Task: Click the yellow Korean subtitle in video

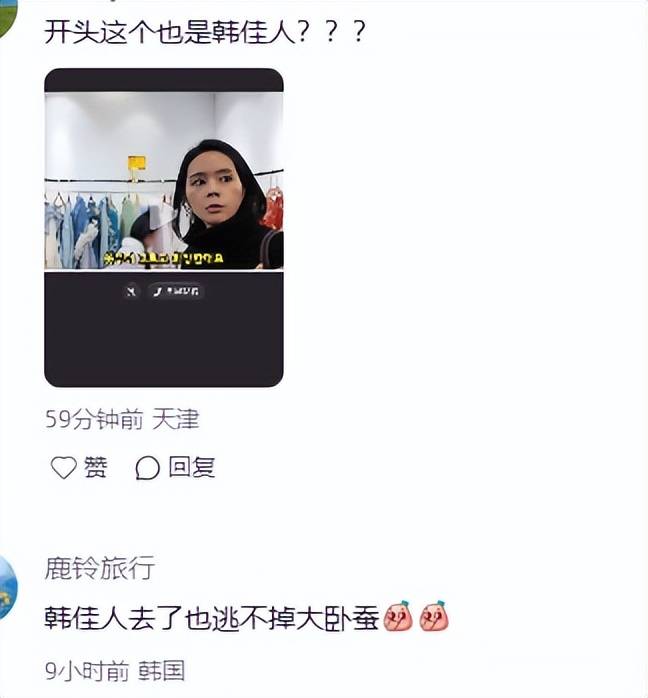Action: click(x=163, y=258)
